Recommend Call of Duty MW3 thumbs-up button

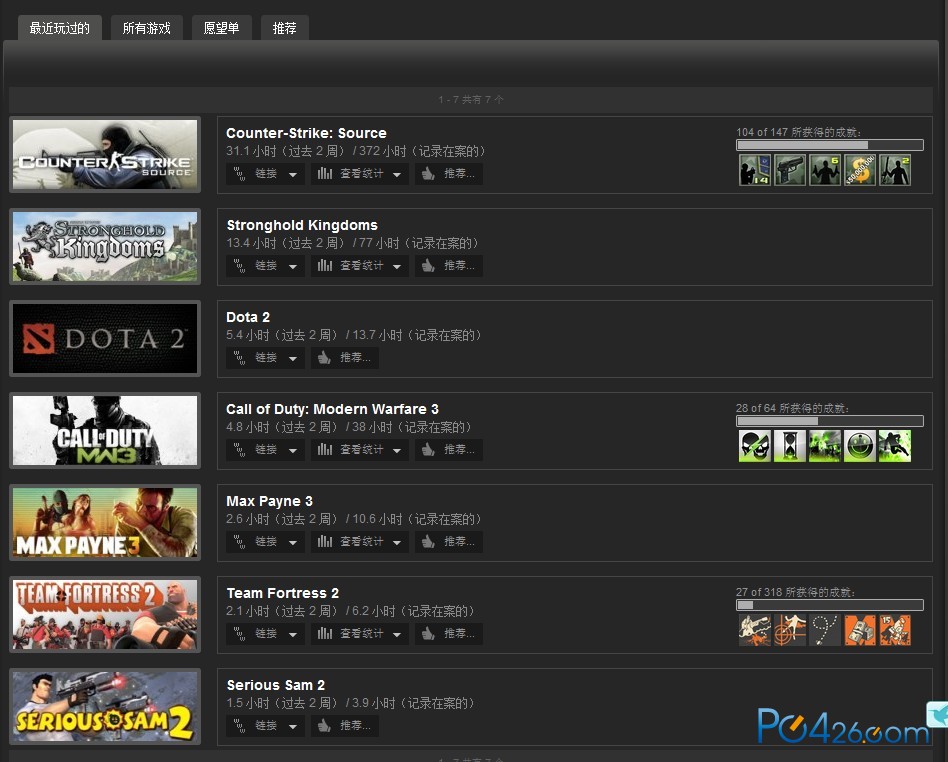pyautogui.click(x=449, y=450)
